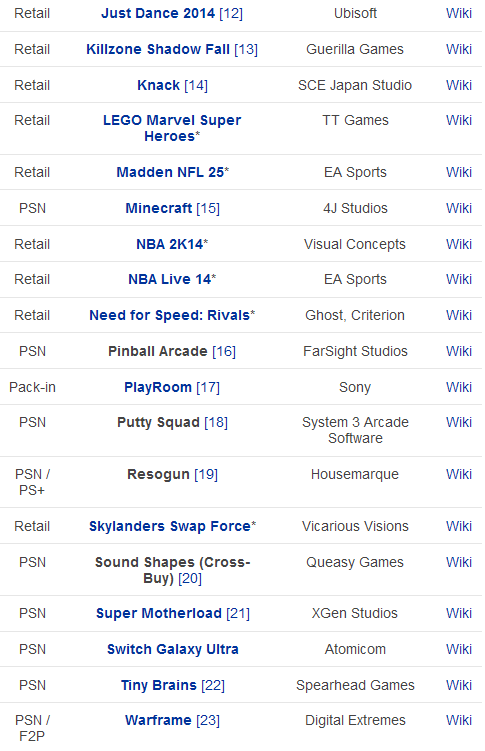Click footnote 20 for Sound Shapes
This screenshot has width=485, height=751.
[190, 579]
